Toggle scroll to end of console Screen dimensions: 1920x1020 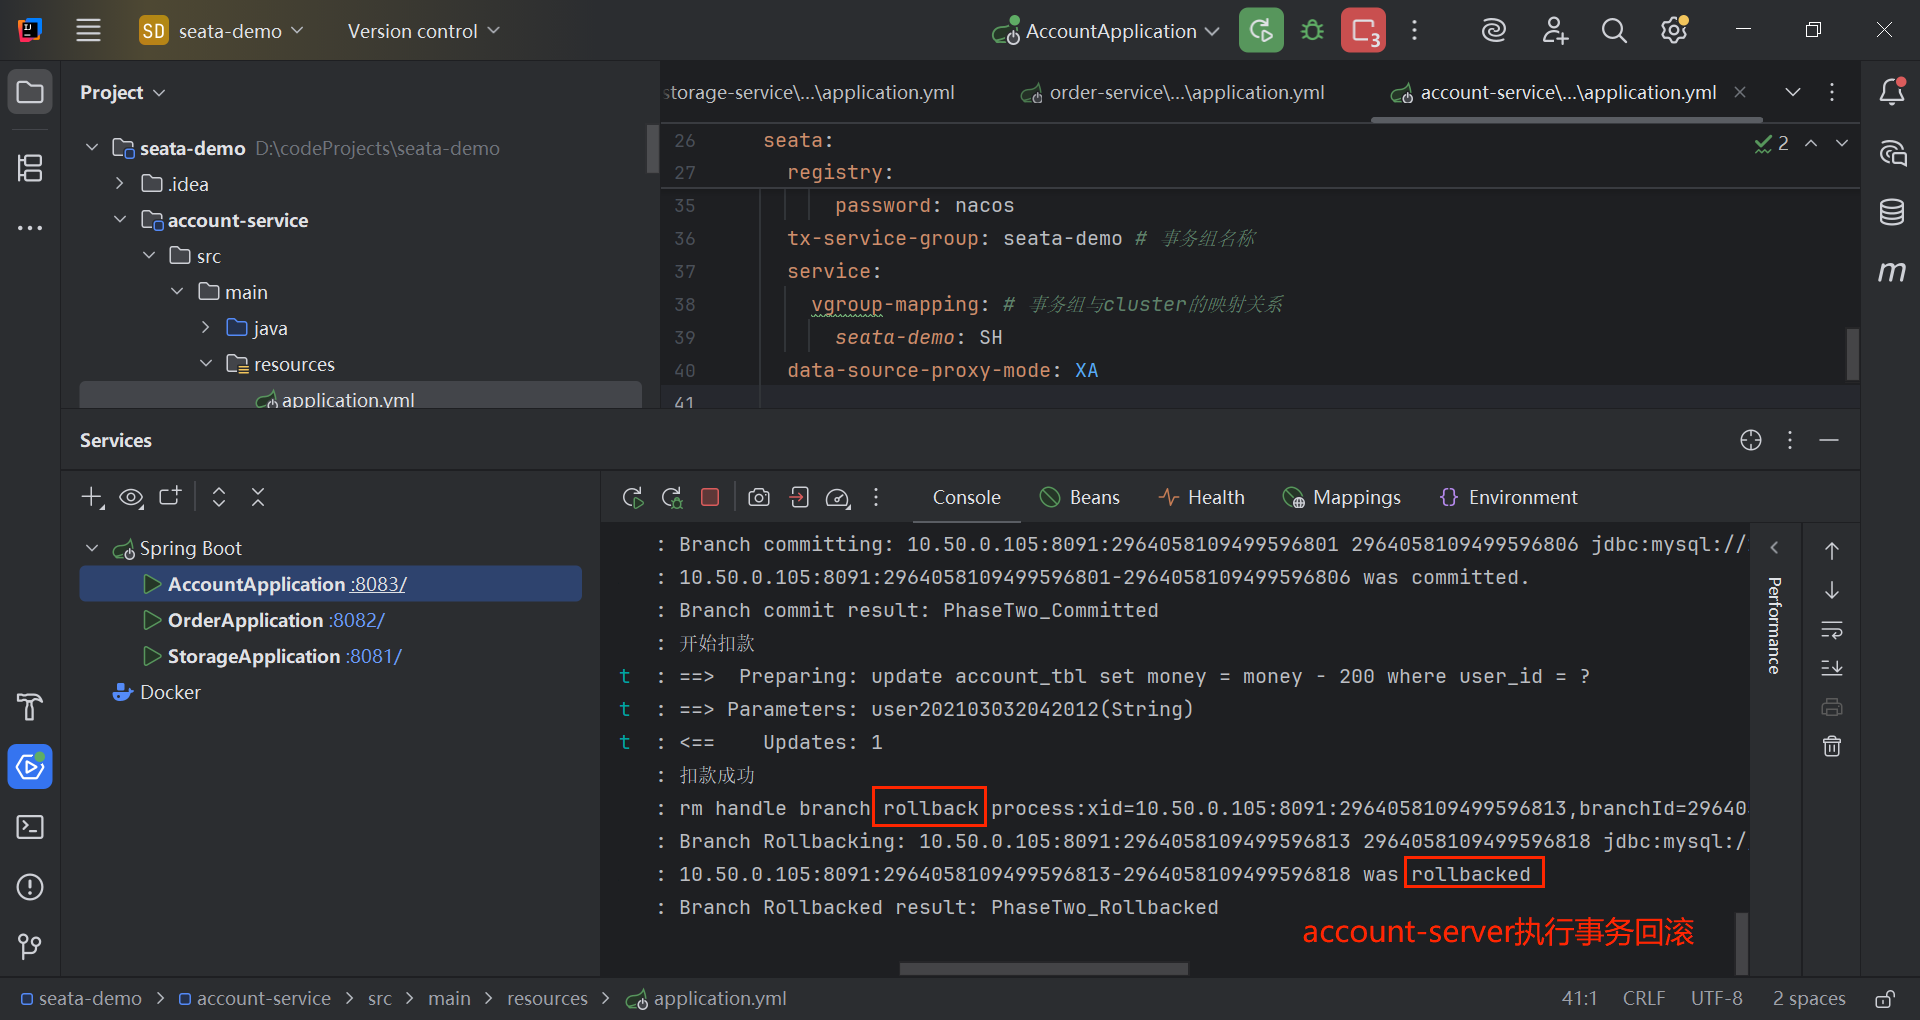[x=1832, y=668]
